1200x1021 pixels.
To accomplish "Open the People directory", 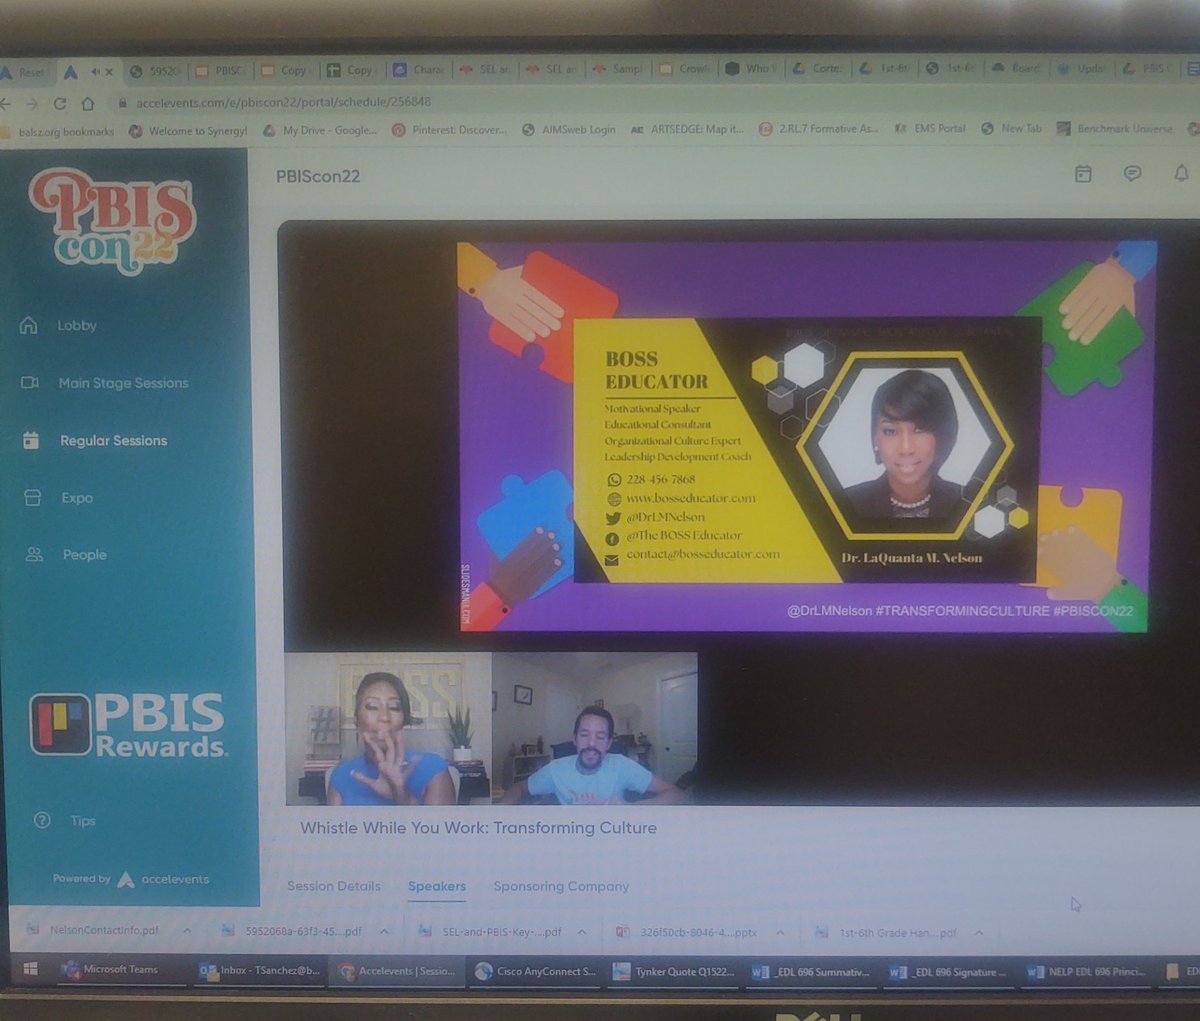I will 66,555.
